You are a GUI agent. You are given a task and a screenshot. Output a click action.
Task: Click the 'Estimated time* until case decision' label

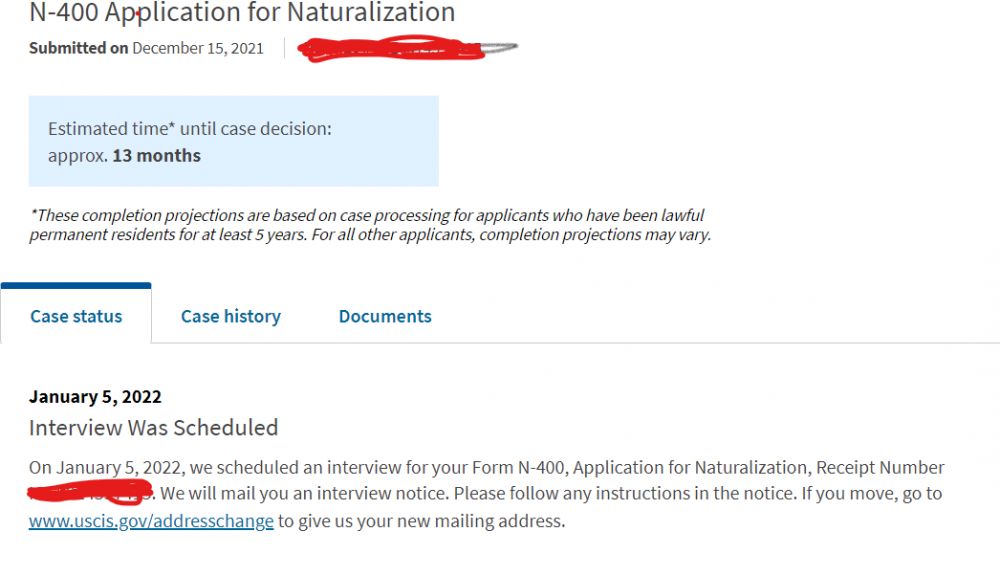[x=190, y=129]
